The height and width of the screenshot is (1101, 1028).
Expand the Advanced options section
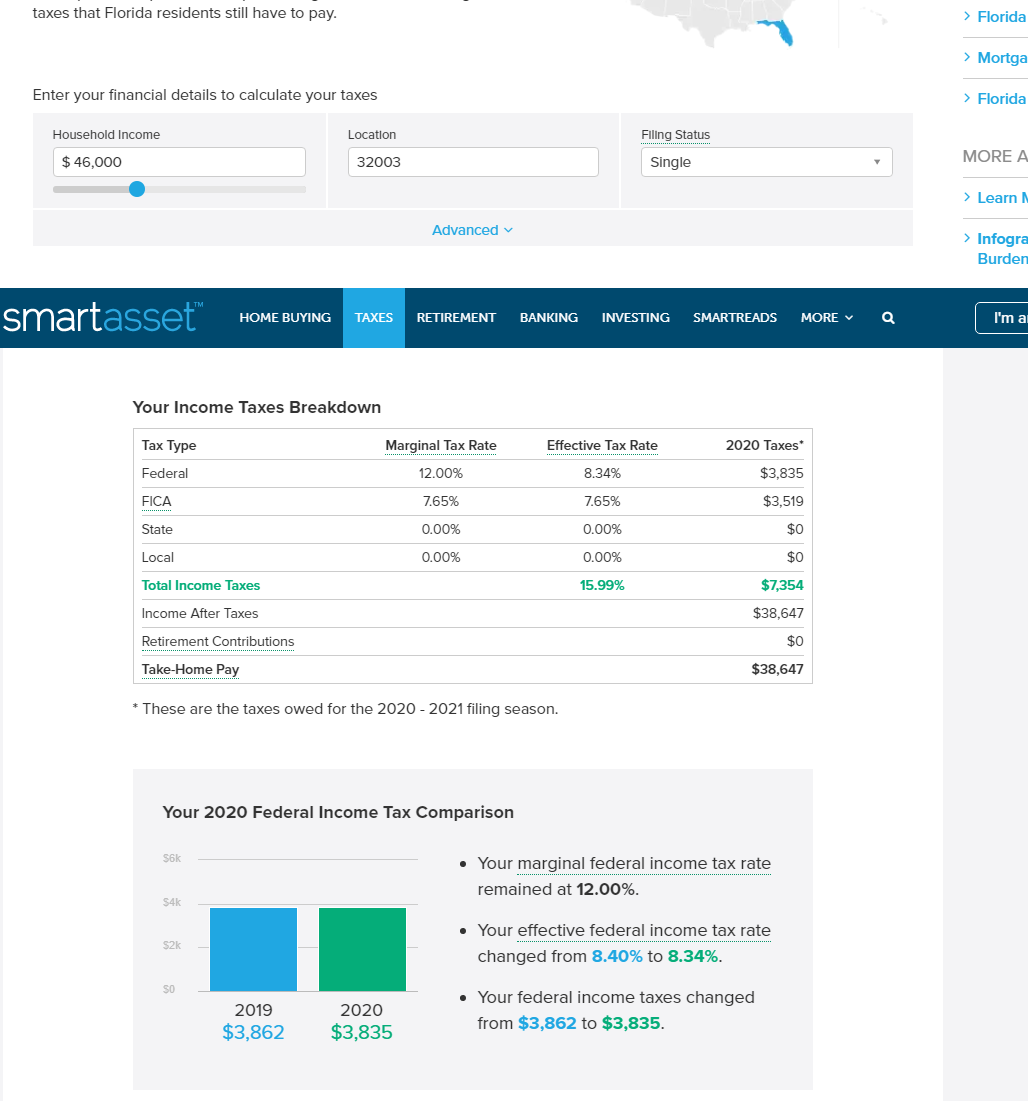473,230
